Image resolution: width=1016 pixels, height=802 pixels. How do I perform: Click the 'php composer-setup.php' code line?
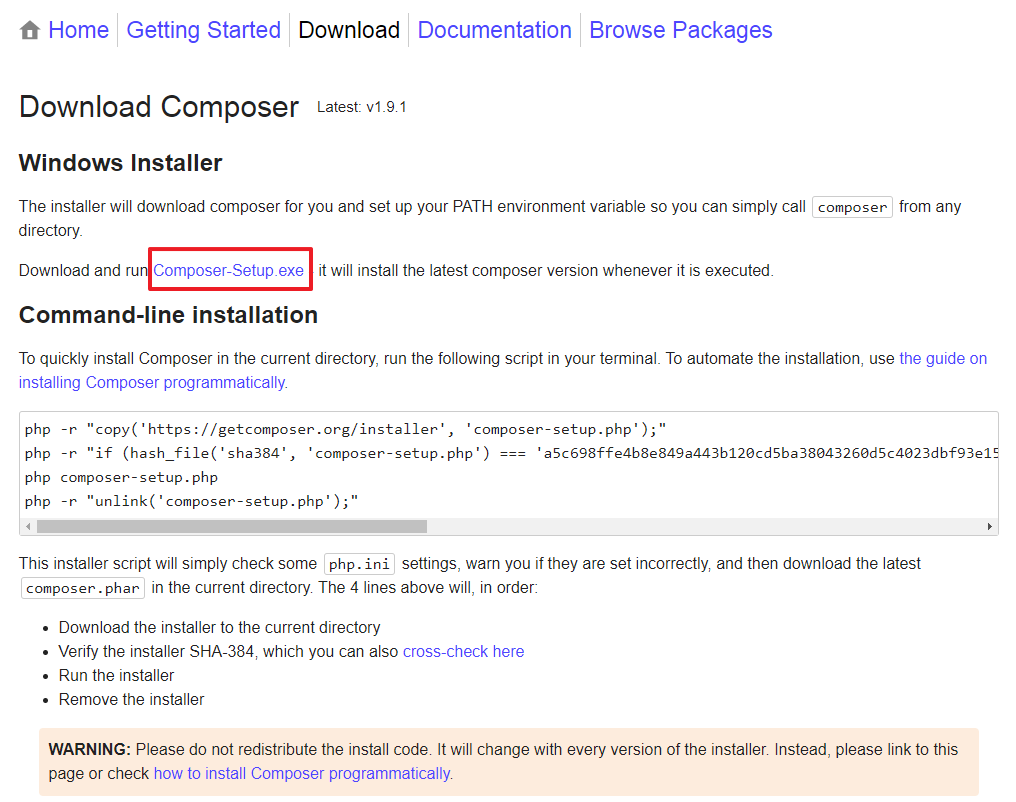pyautogui.click(x=121, y=477)
